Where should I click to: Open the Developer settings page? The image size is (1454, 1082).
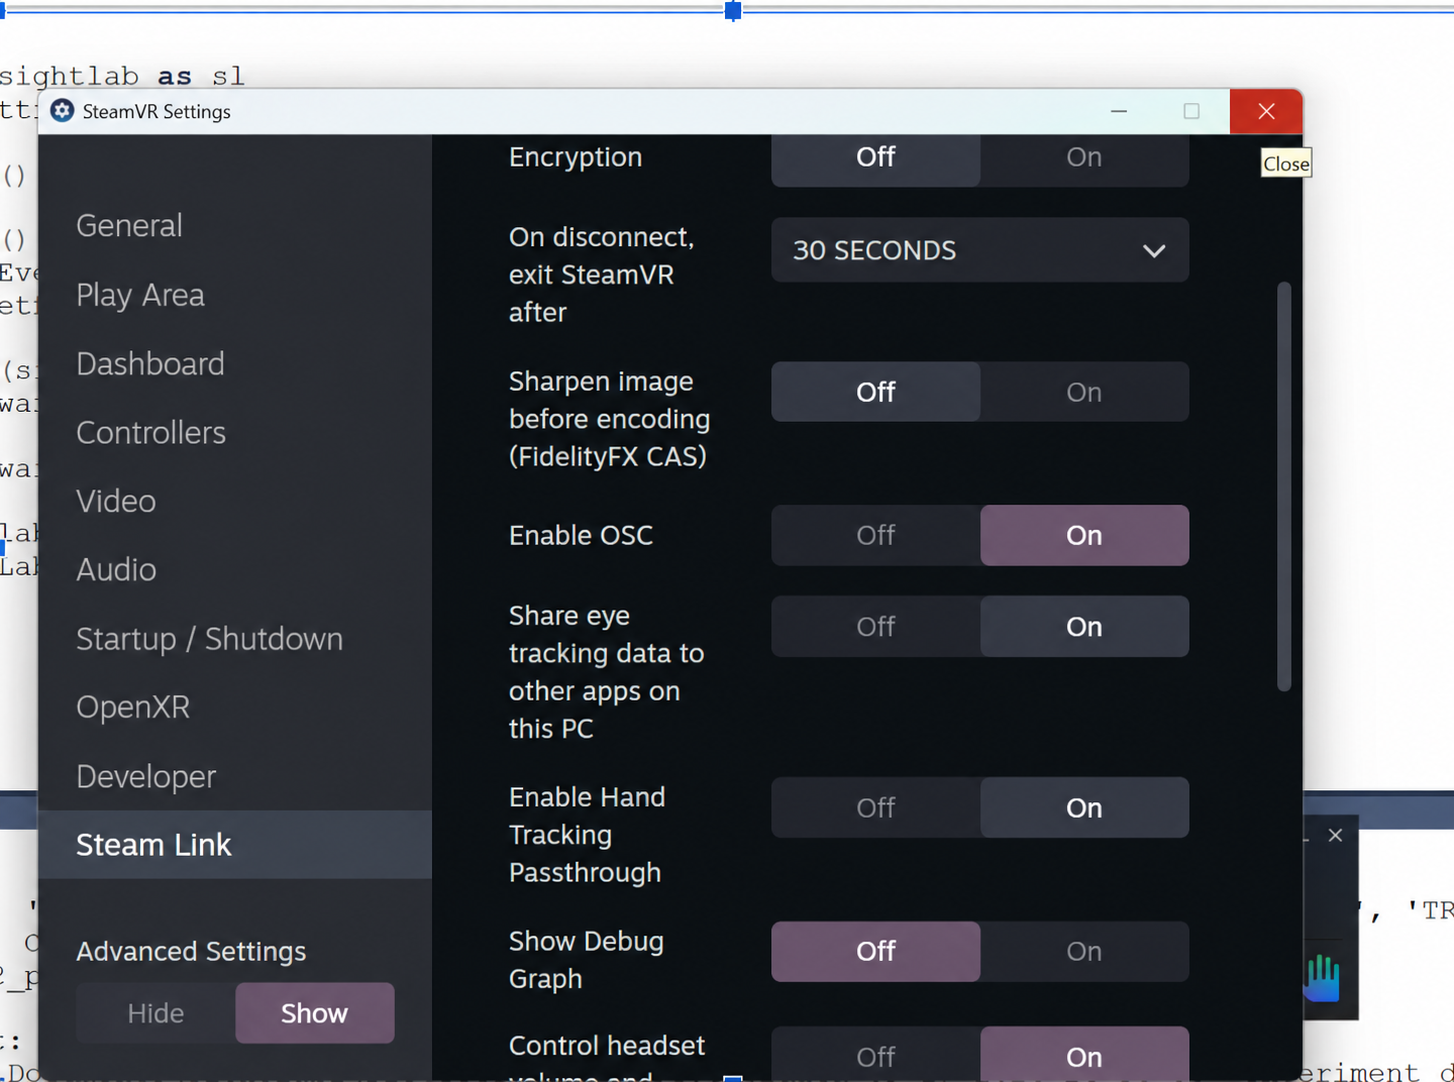[235, 776]
